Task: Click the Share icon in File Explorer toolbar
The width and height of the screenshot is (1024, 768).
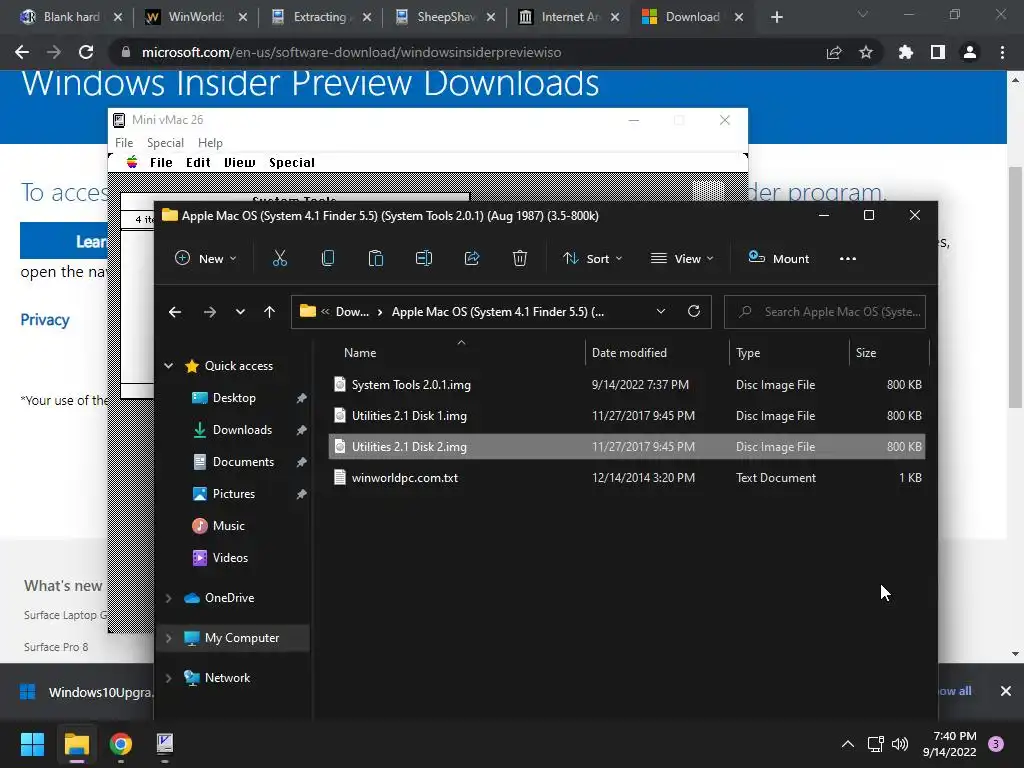Action: tap(472, 259)
